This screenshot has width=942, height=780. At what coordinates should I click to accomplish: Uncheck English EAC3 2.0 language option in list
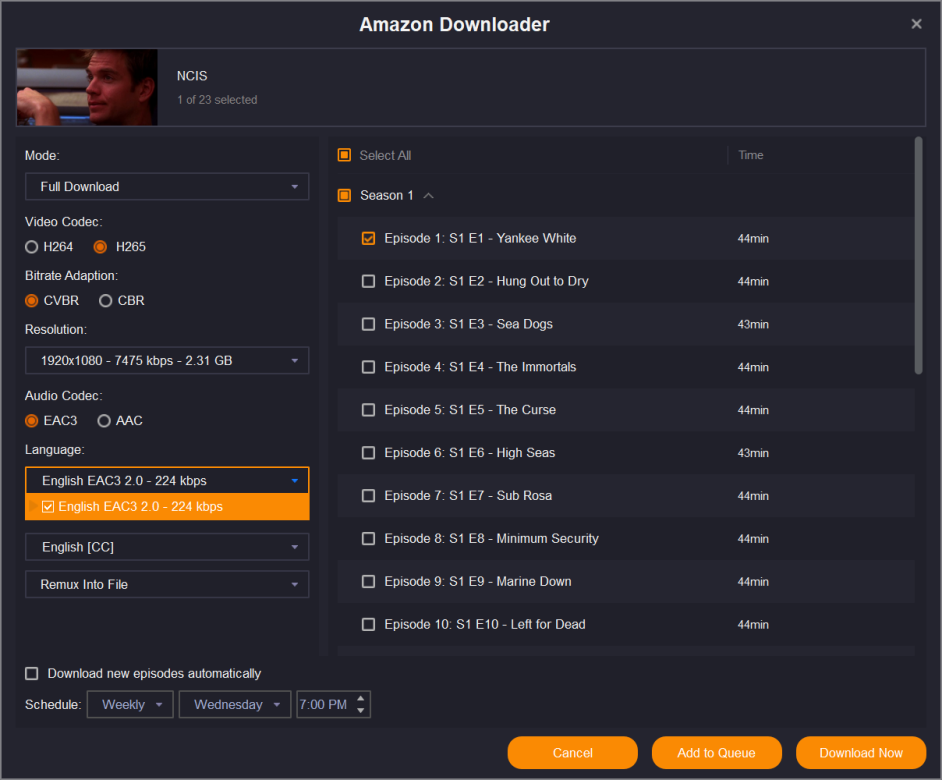pyautogui.click(x=48, y=507)
